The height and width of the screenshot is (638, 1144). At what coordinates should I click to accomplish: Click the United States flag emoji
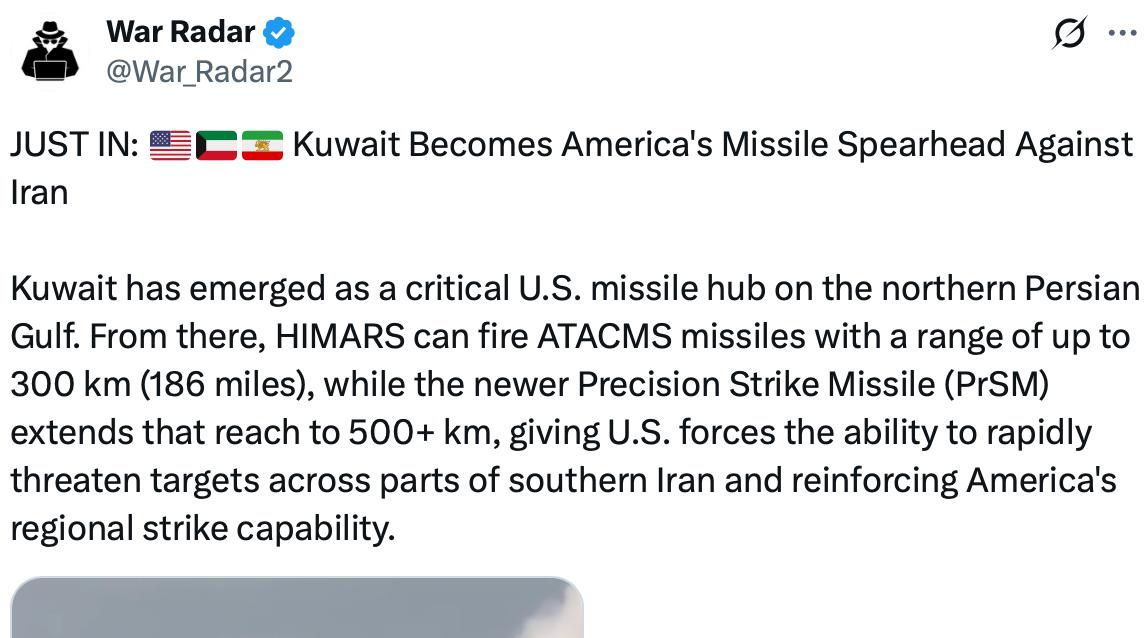170,145
